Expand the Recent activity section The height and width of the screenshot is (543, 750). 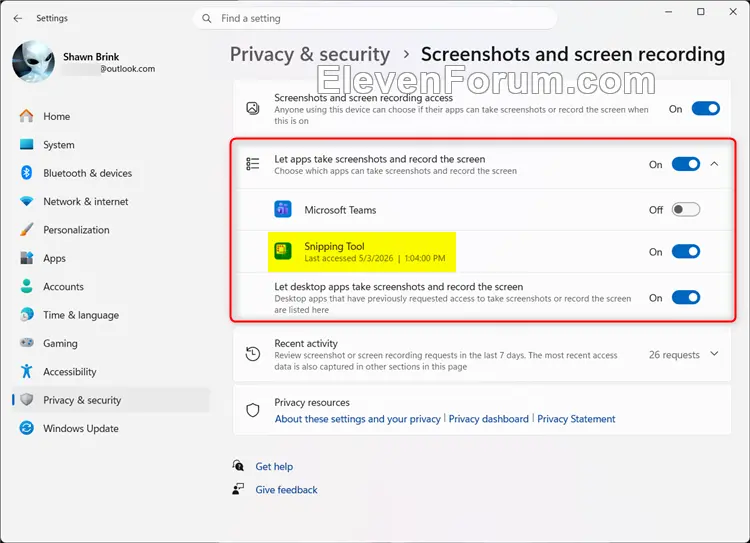[714, 354]
